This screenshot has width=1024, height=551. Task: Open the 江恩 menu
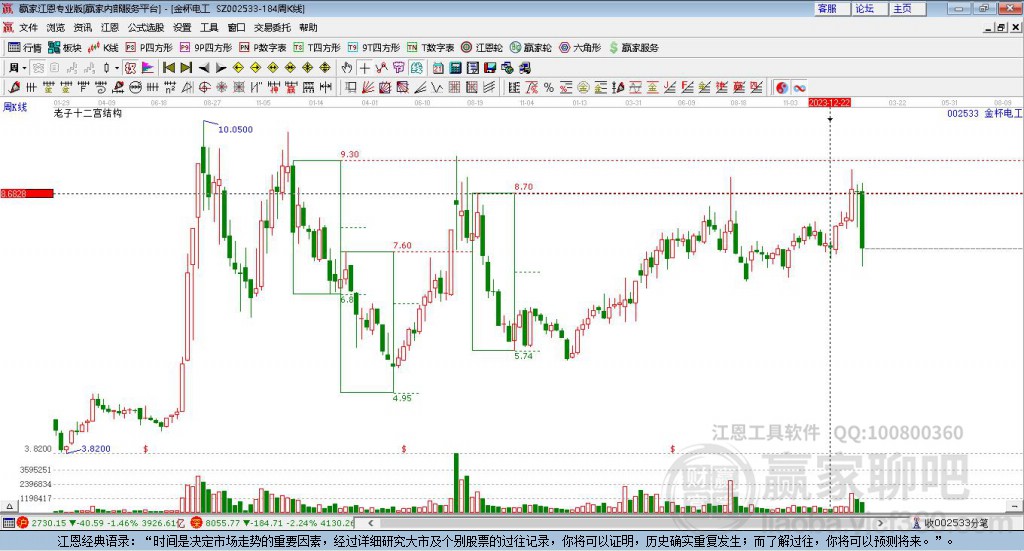click(110, 27)
